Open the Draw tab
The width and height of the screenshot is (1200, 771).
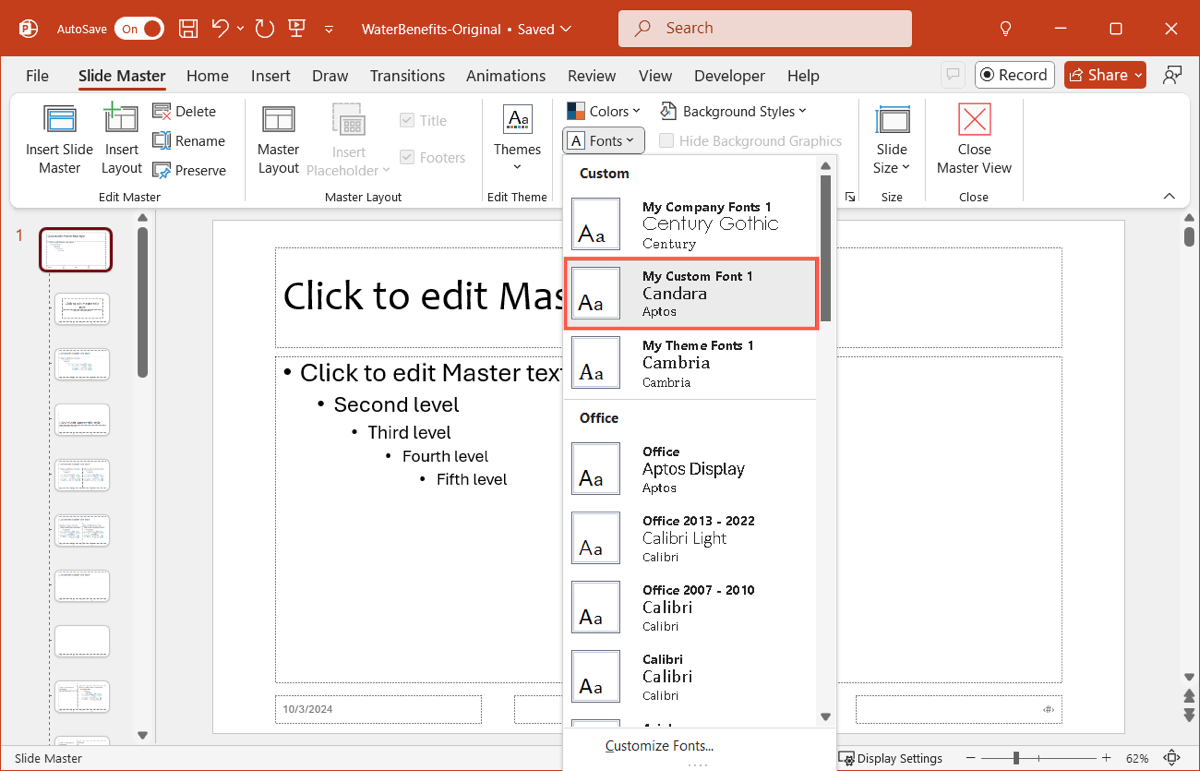(x=330, y=75)
